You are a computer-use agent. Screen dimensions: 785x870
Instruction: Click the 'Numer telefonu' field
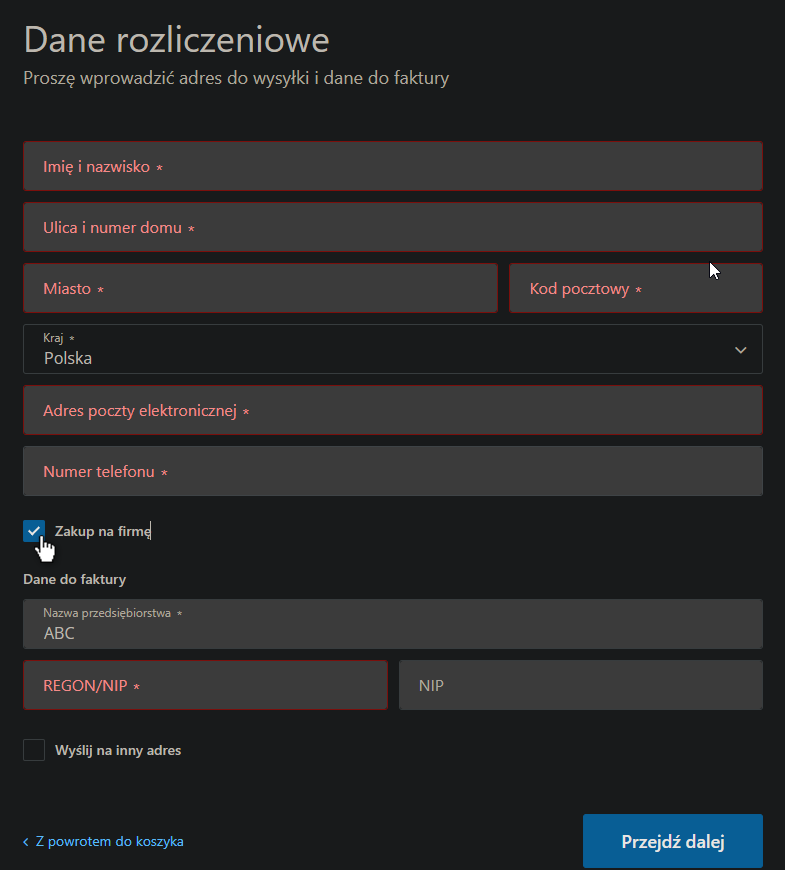coord(392,471)
